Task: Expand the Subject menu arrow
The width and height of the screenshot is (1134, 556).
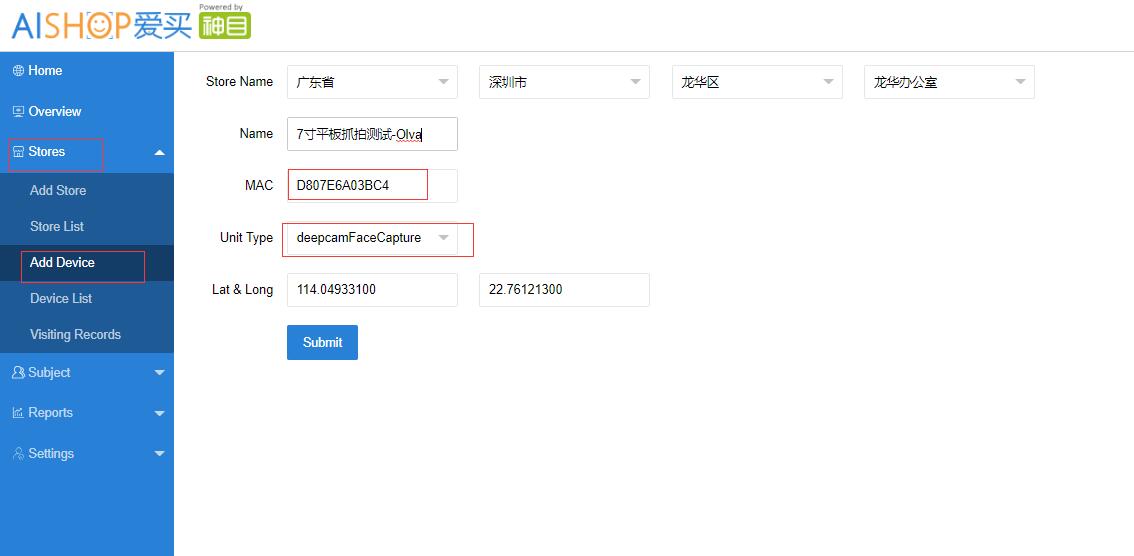Action: point(160,373)
